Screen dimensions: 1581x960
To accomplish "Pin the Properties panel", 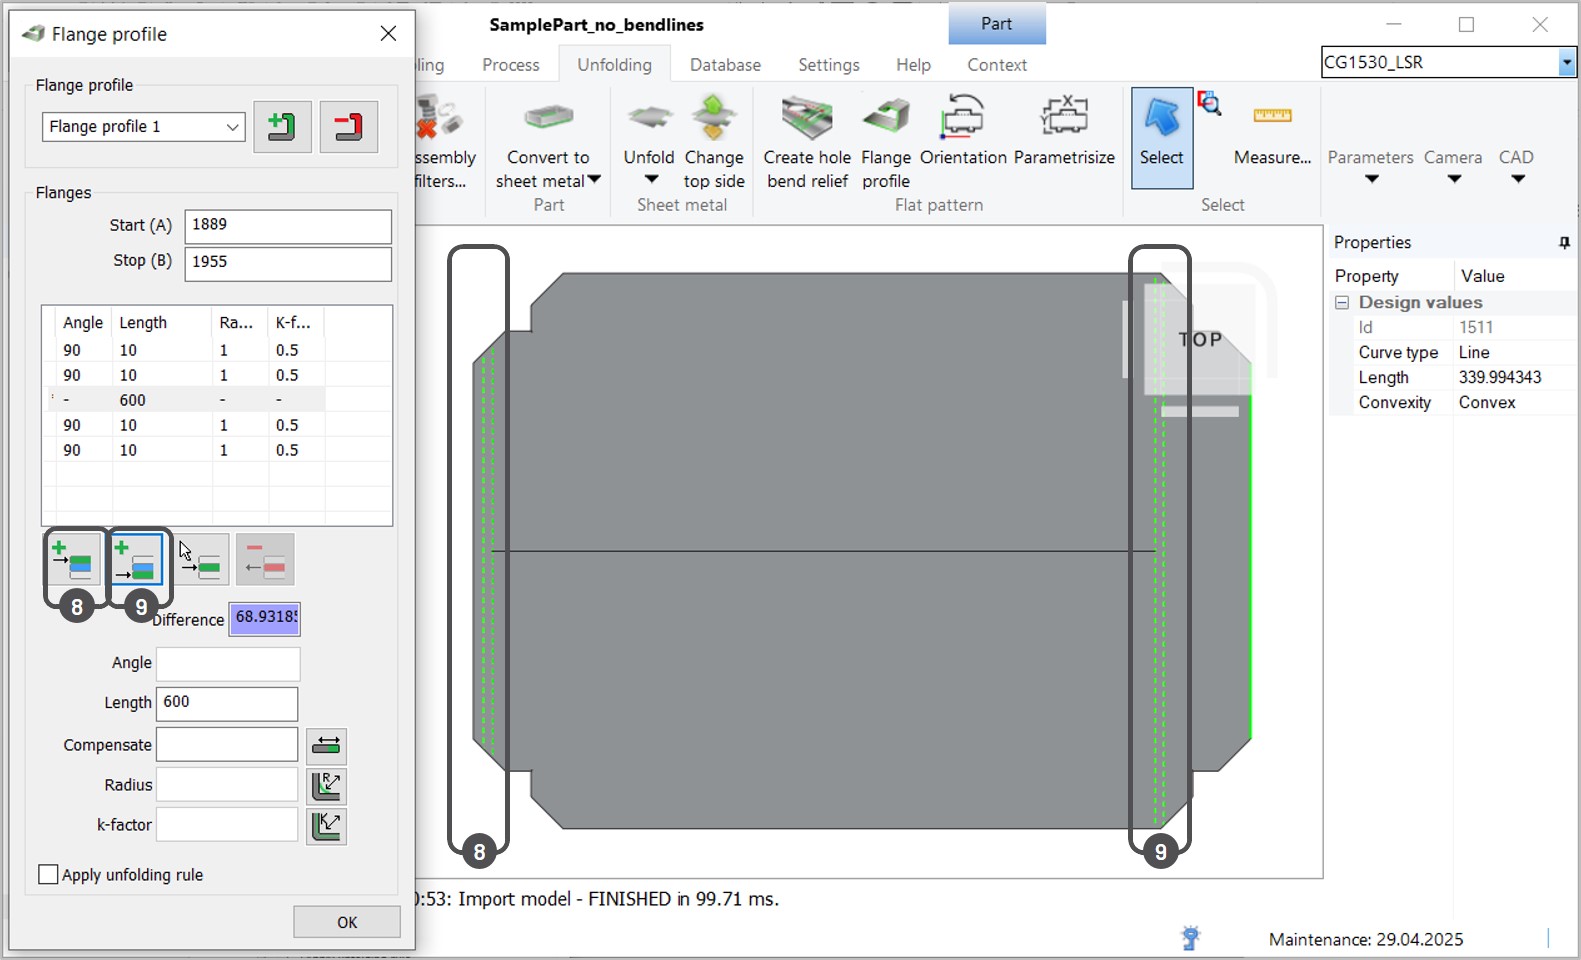I will (x=1564, y=243).
